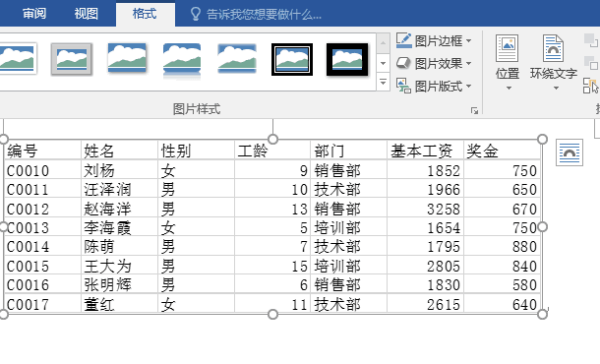Click the name 王大为
The height and width of the screenshot is (364, 600).
[108, 266]
